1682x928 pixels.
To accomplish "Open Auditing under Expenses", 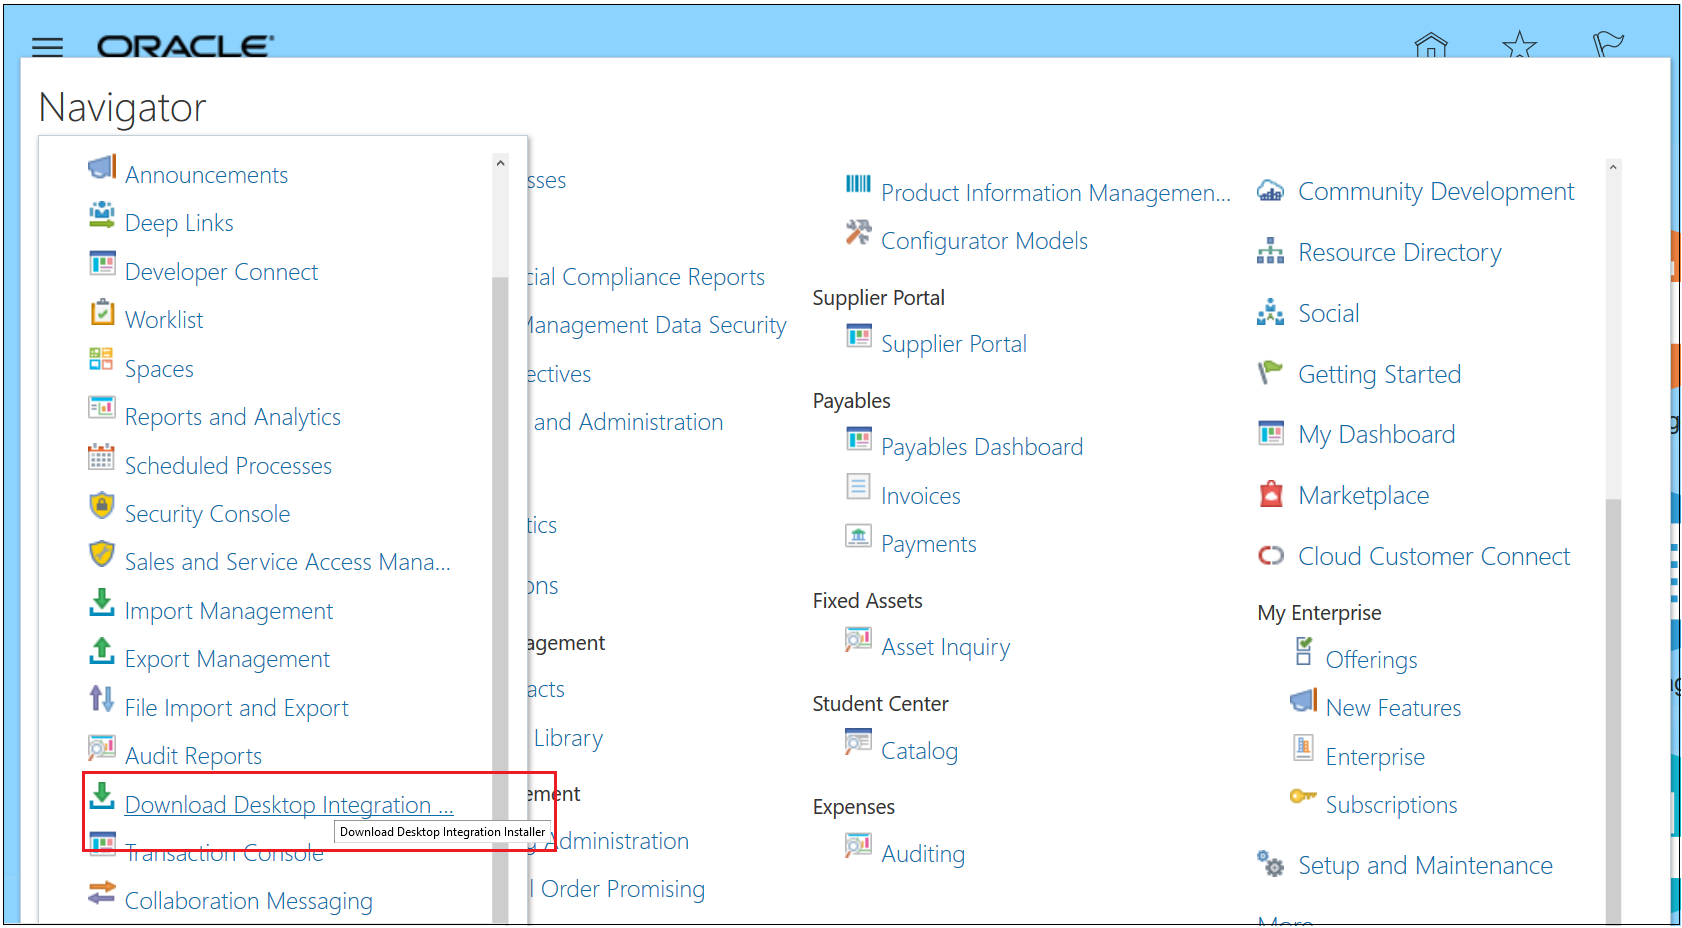I will 923,853.
